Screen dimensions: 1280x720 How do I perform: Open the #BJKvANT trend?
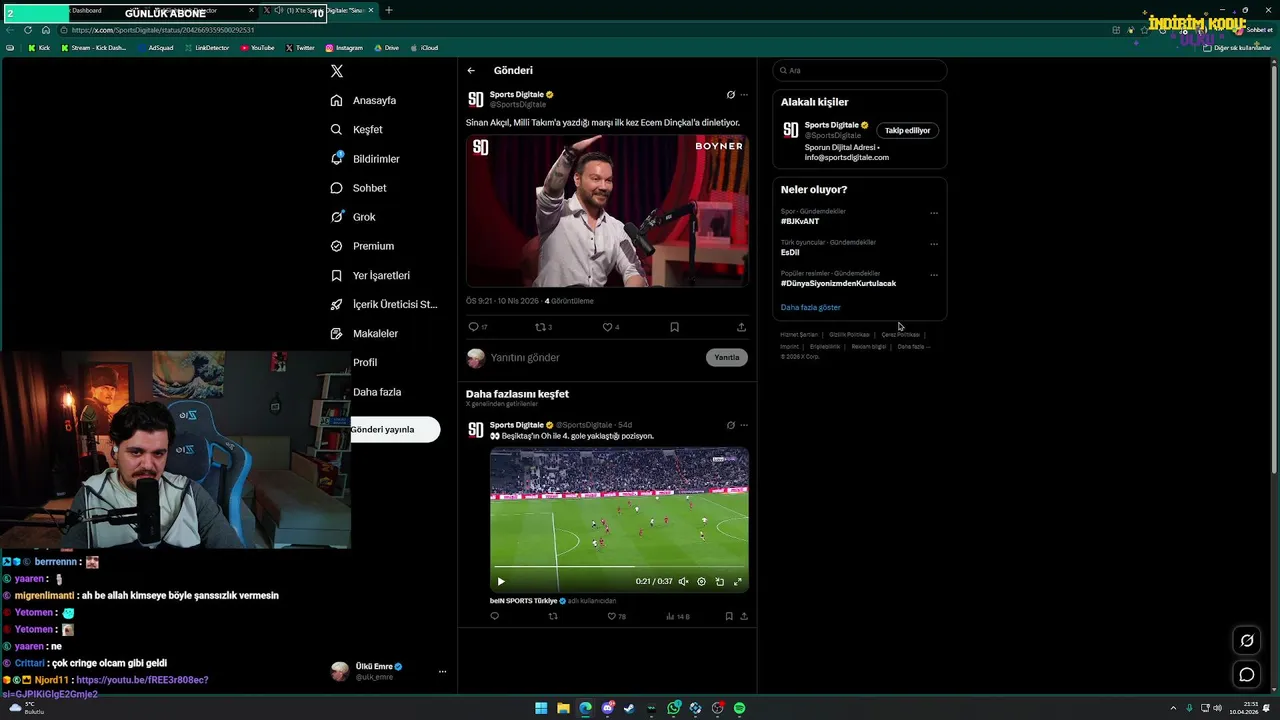point(800,222)
